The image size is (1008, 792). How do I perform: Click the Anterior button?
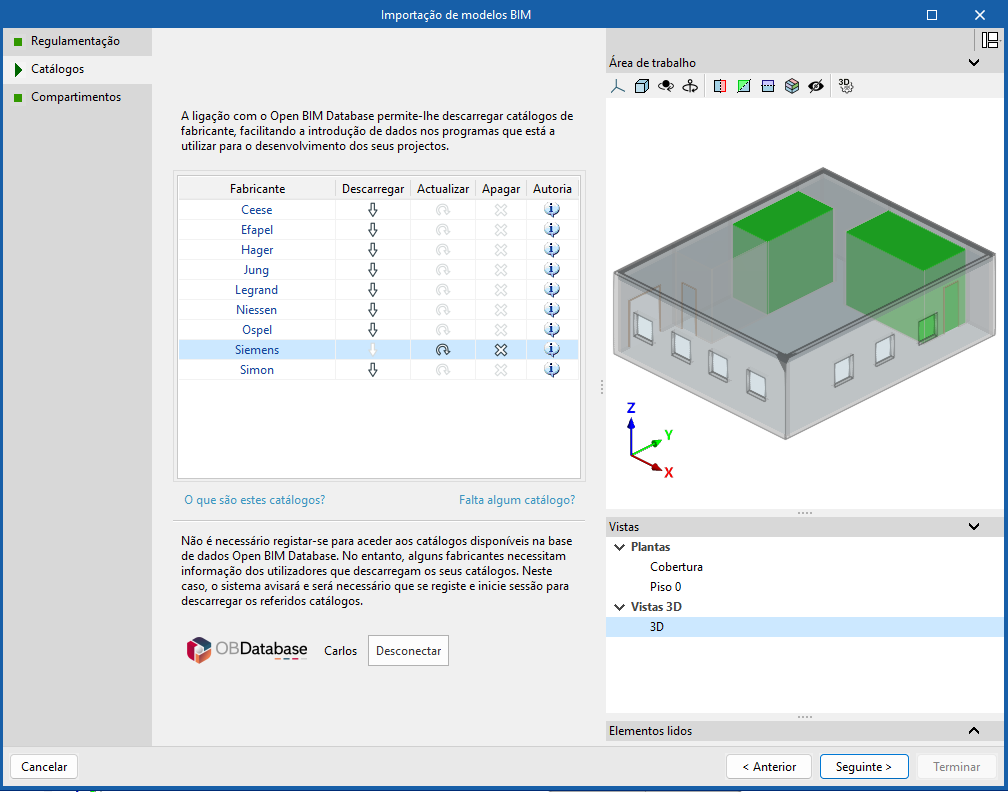point(769,766)
